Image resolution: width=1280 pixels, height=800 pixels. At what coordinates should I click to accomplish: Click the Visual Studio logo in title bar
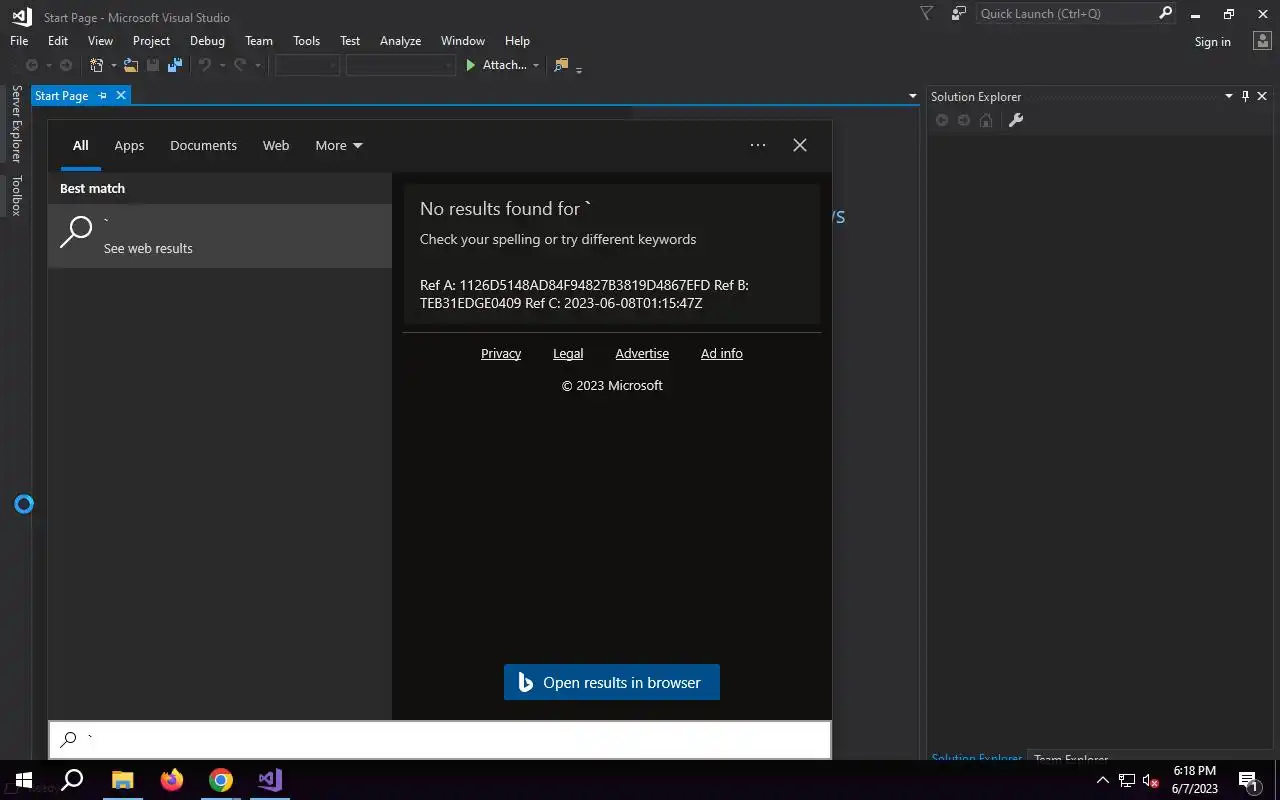tap(22, 16)
